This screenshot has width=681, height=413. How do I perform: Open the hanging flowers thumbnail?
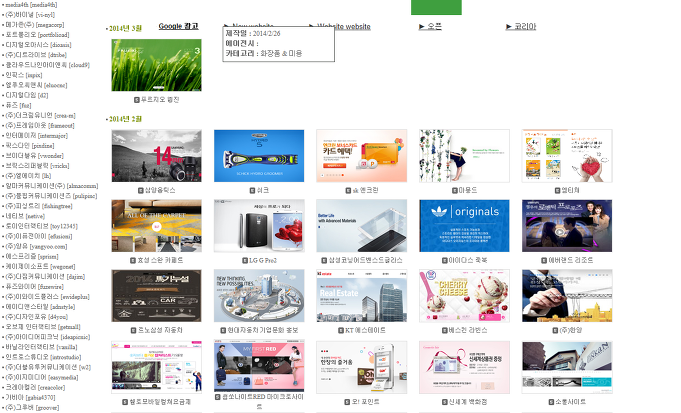click(464, 155)
